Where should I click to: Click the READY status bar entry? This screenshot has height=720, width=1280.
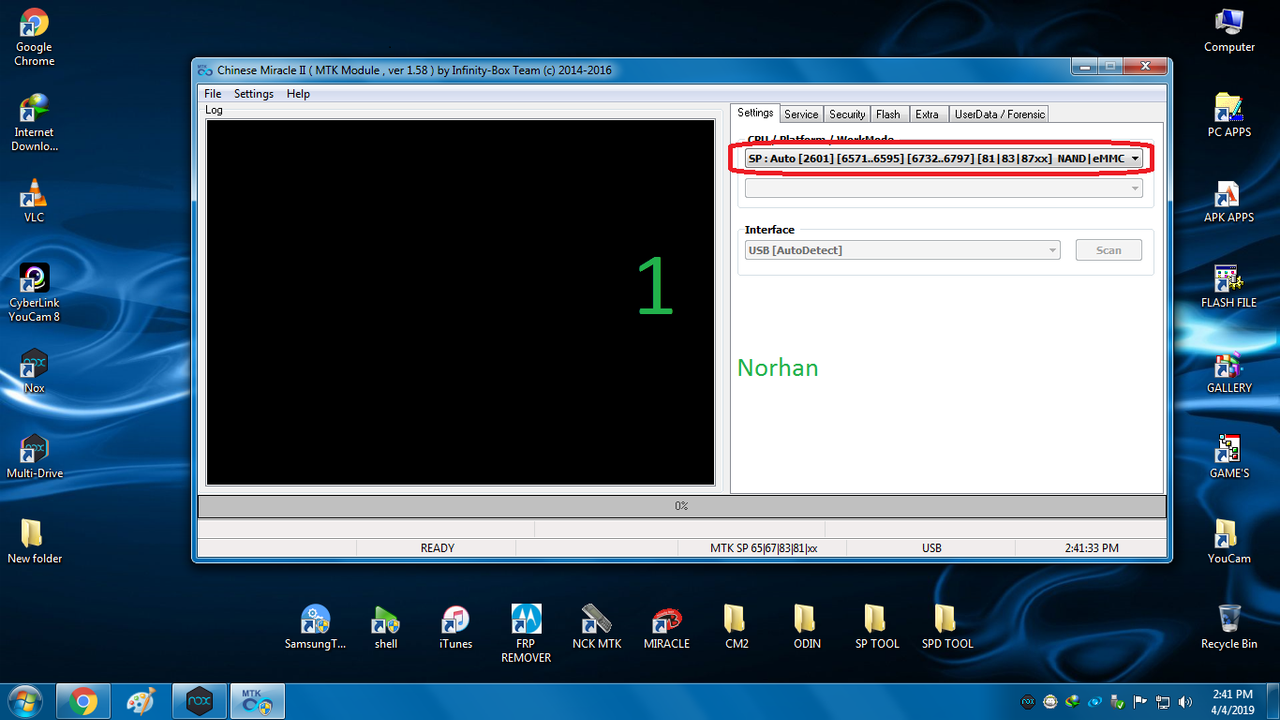pos(437,548)
